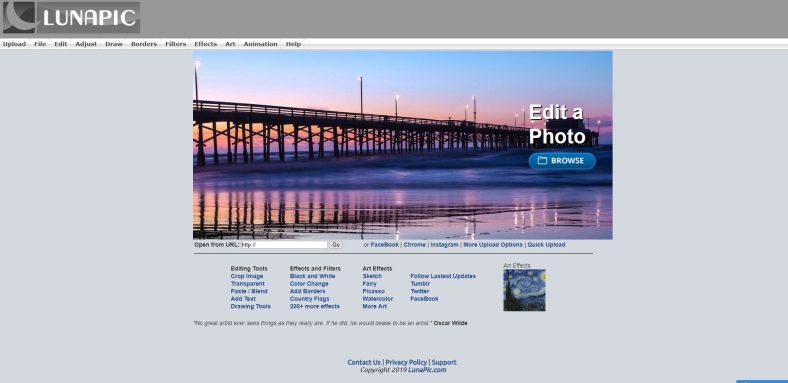
Task: Open the Chrome upload link
Action: pyautogui.click(x=415, y=245)
